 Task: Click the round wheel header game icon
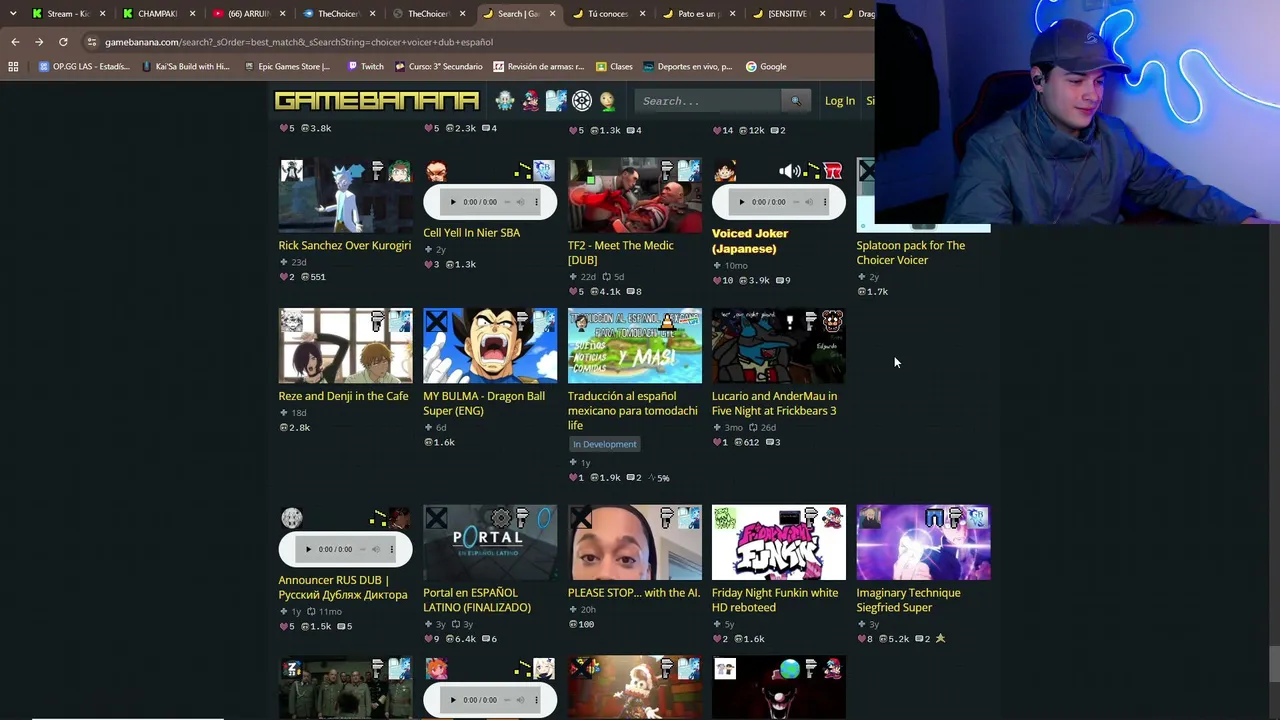(x=582, y=100)
